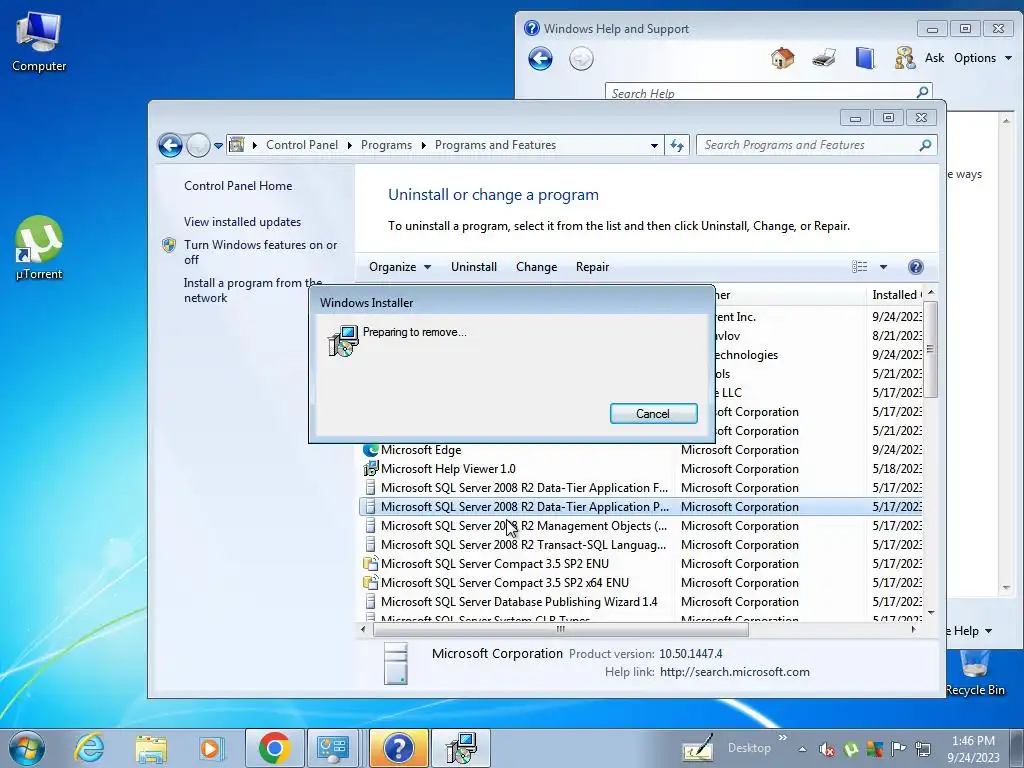Open Windows Media Player from taskbar

point(210,748)
